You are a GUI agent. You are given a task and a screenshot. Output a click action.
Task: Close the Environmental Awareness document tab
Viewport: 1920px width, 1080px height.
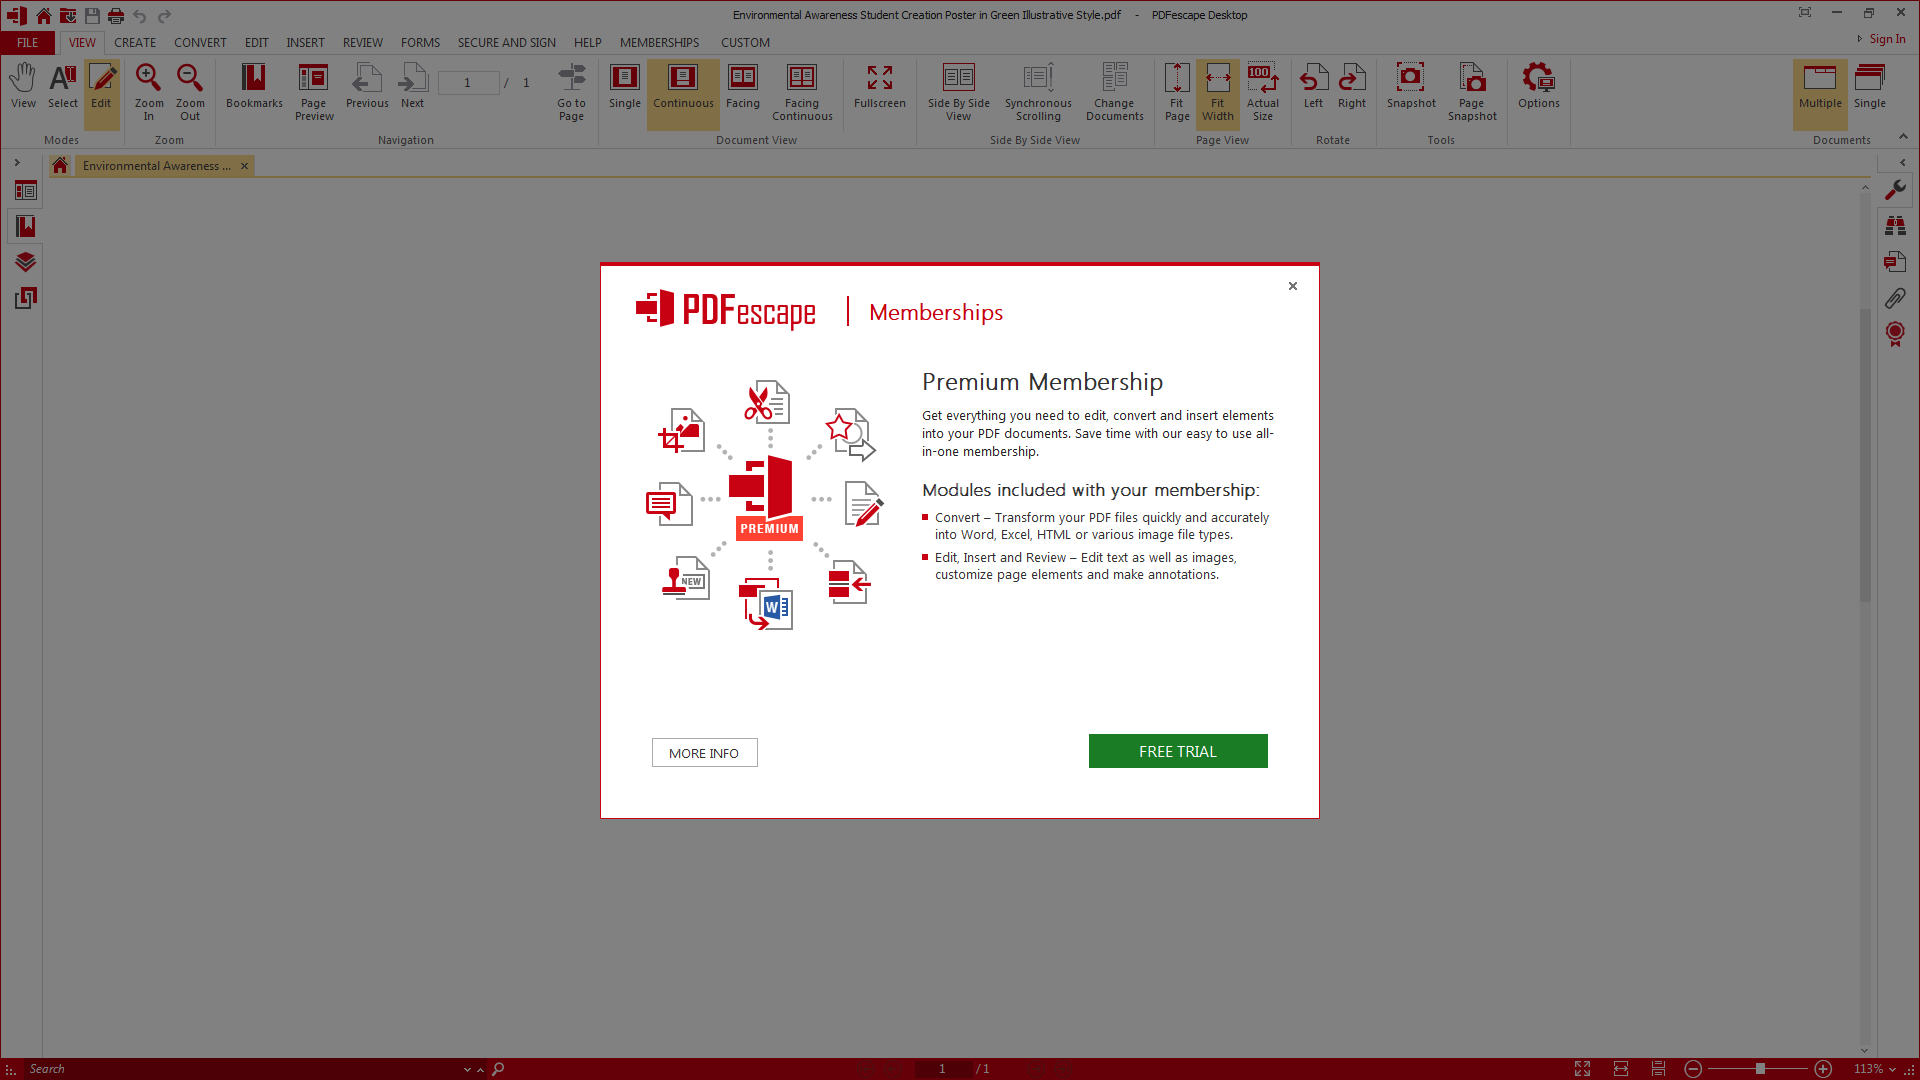coord(244,166)
